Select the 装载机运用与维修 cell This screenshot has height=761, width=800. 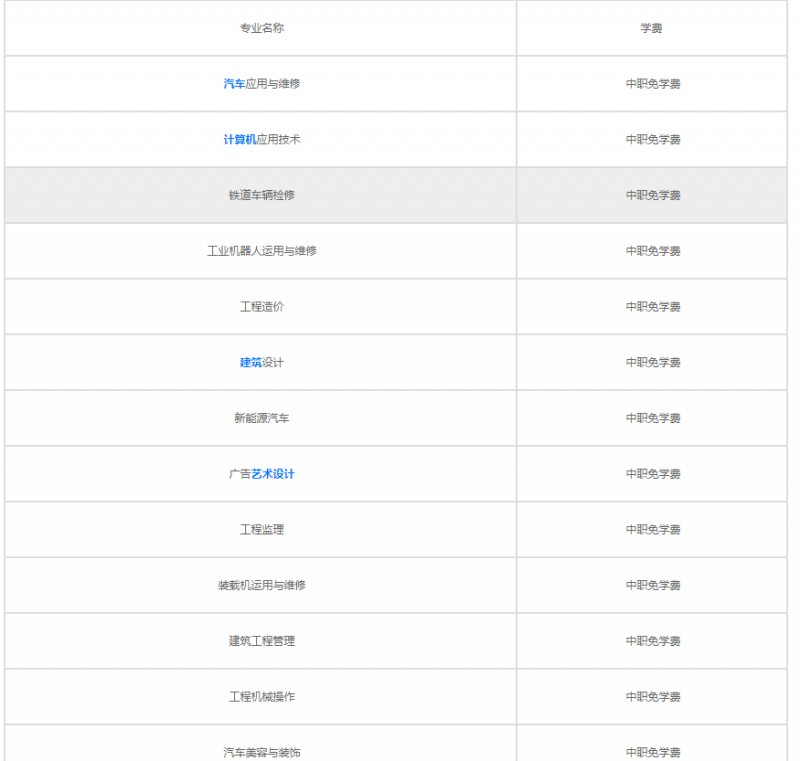[261, 585]
